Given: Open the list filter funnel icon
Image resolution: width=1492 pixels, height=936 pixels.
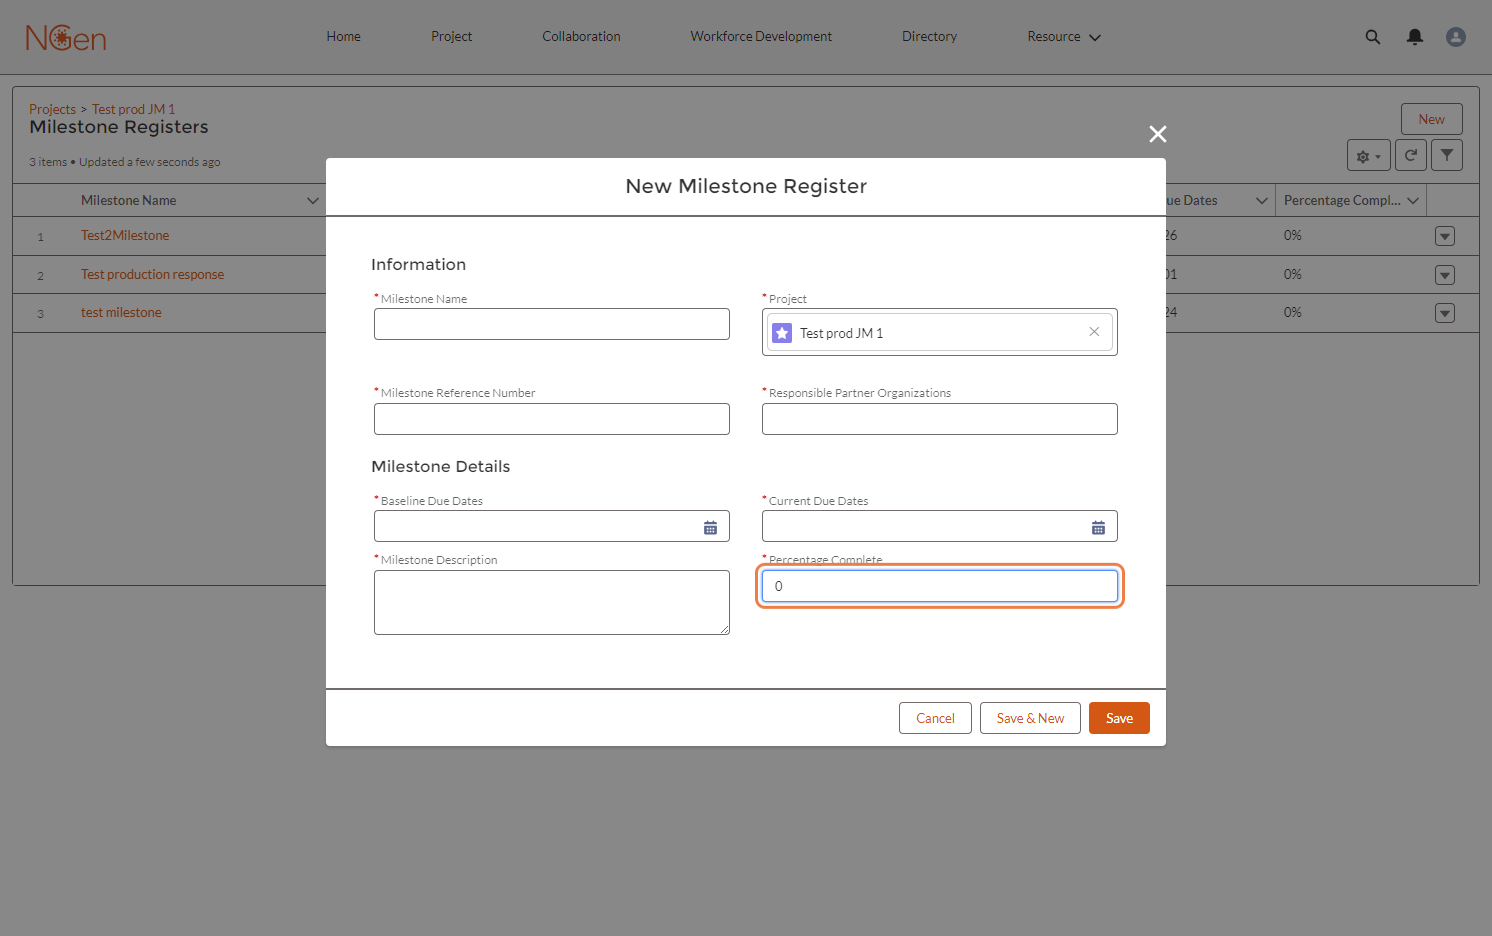Looking at the screenshot, I should click(1447, 155).
